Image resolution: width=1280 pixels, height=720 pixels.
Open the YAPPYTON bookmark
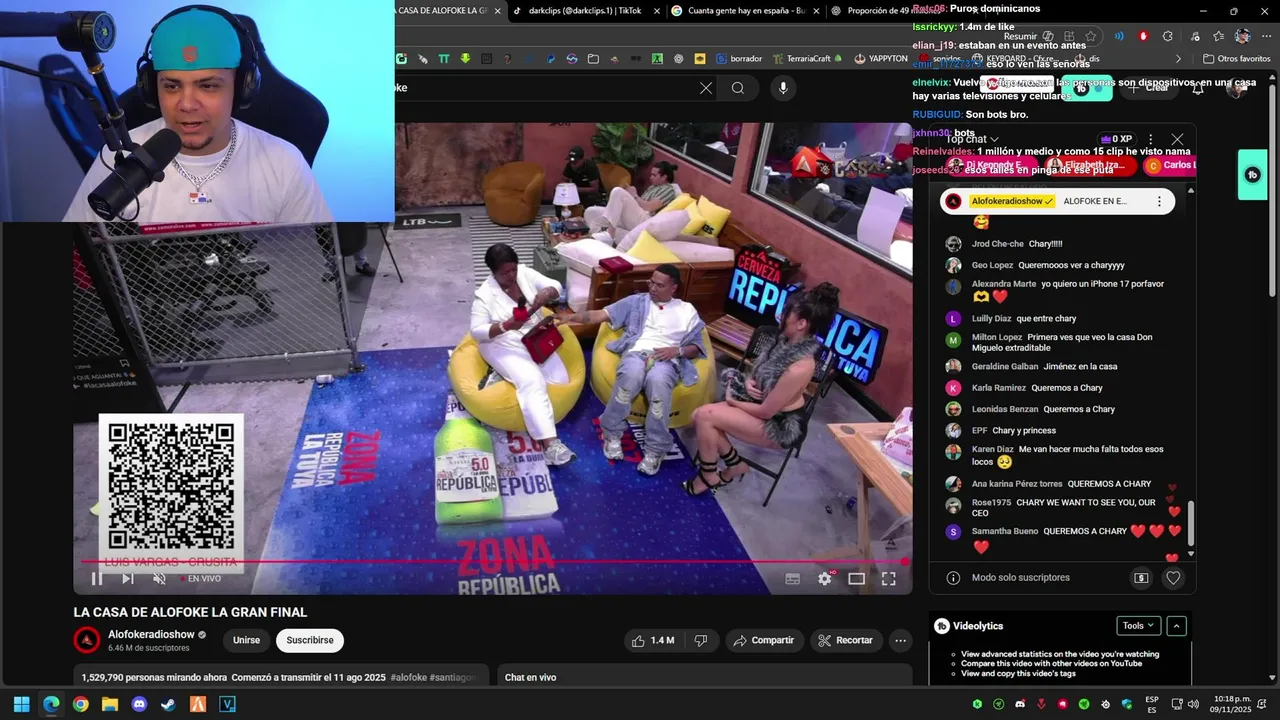(x=881, y=59)
